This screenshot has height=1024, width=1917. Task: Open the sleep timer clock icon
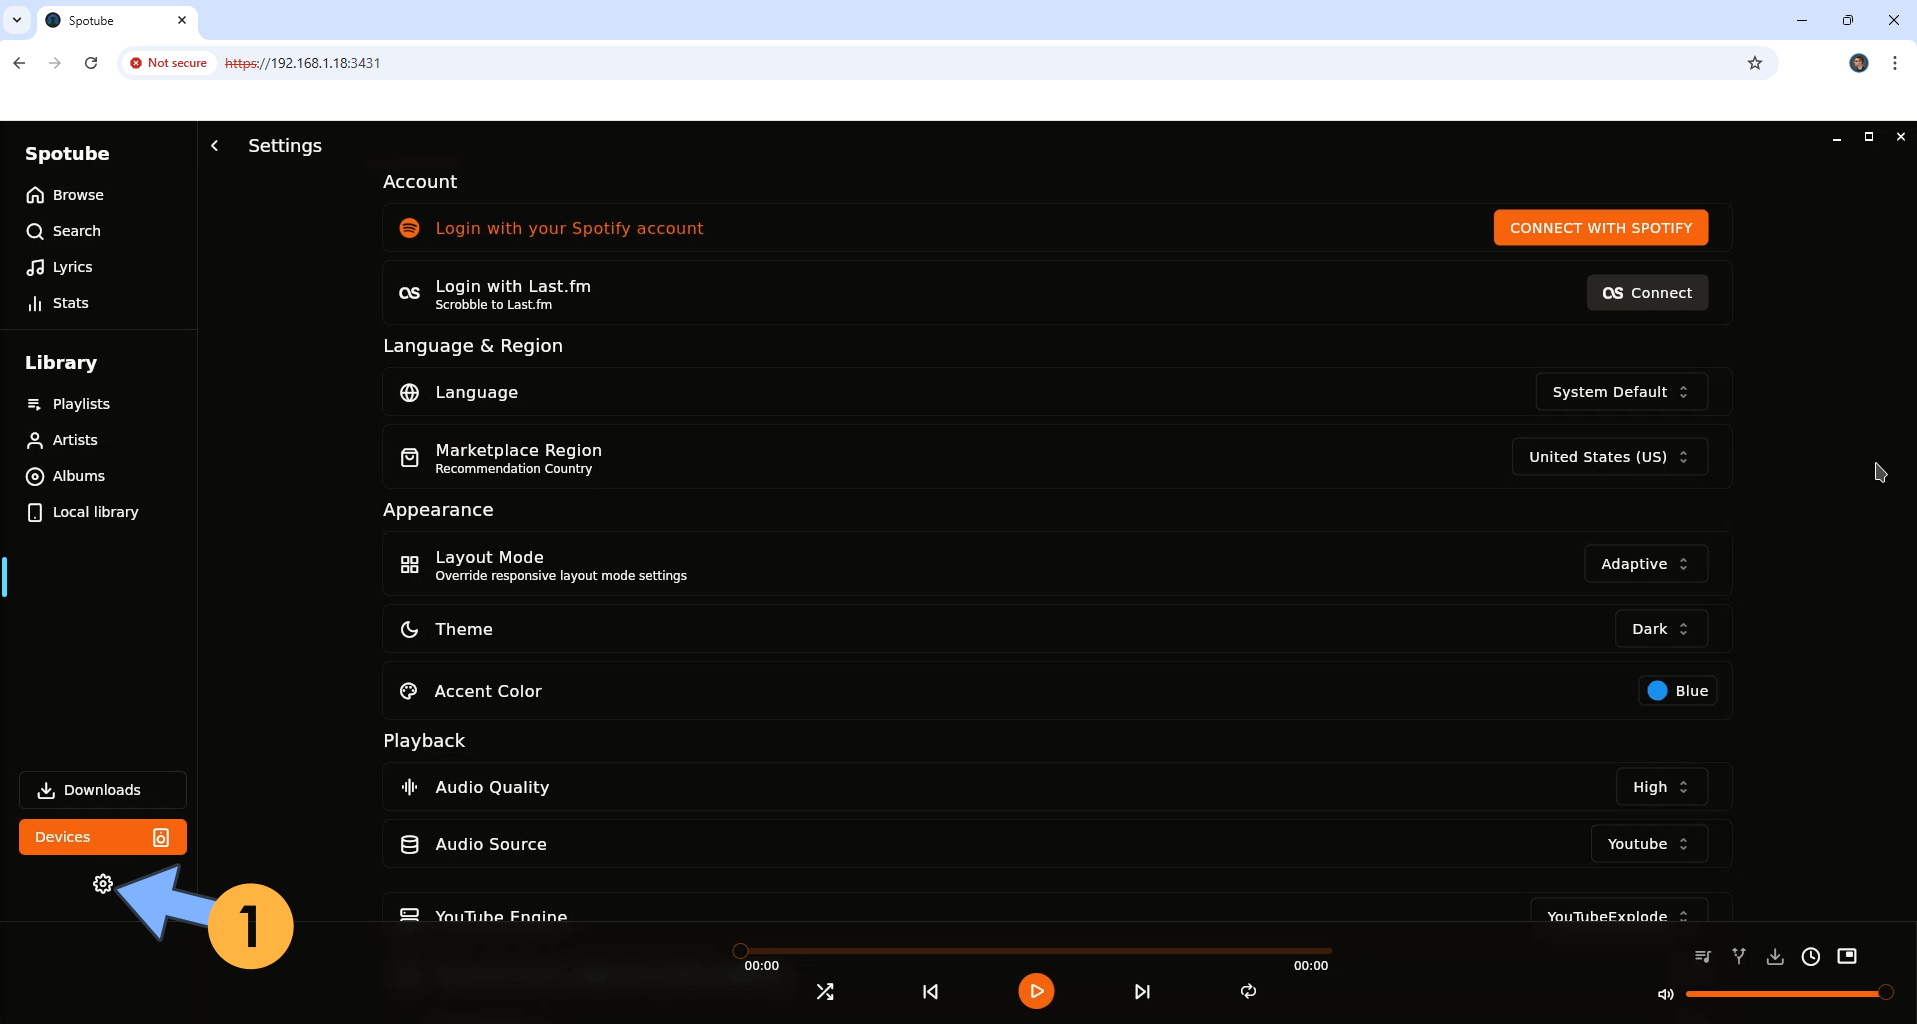pos(1811,957)
